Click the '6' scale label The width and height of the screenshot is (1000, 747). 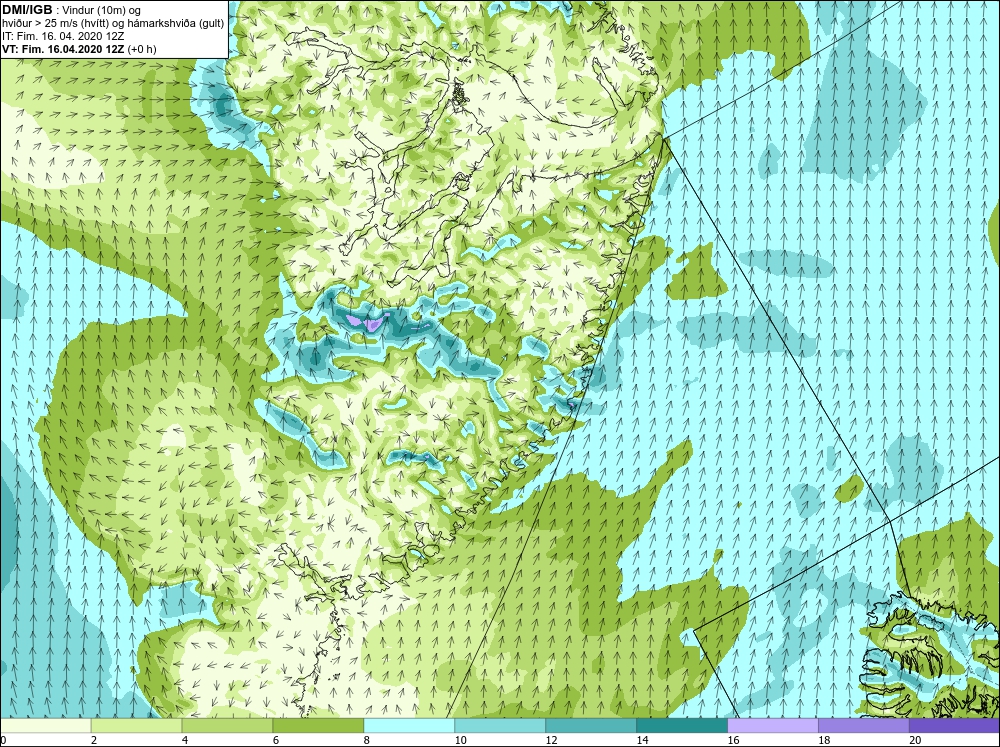tap(276, 740)
